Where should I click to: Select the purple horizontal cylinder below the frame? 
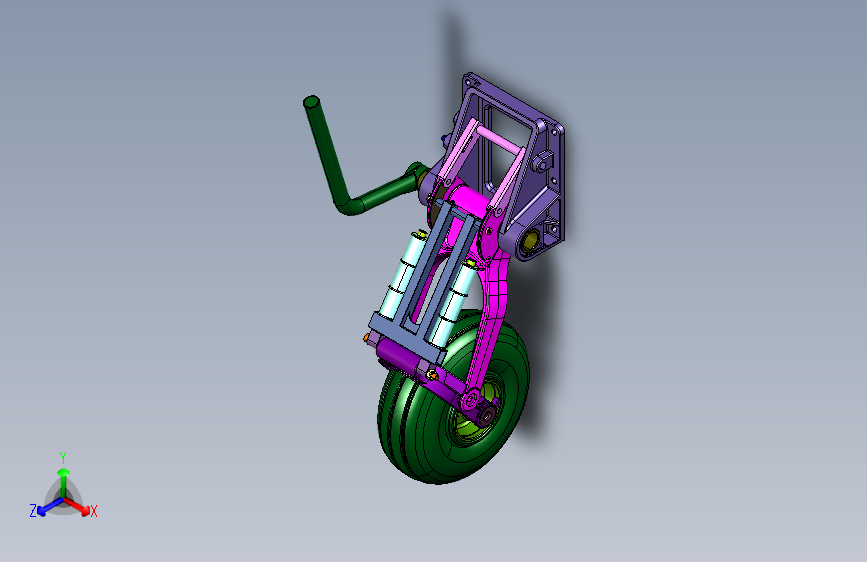point(399,357)
